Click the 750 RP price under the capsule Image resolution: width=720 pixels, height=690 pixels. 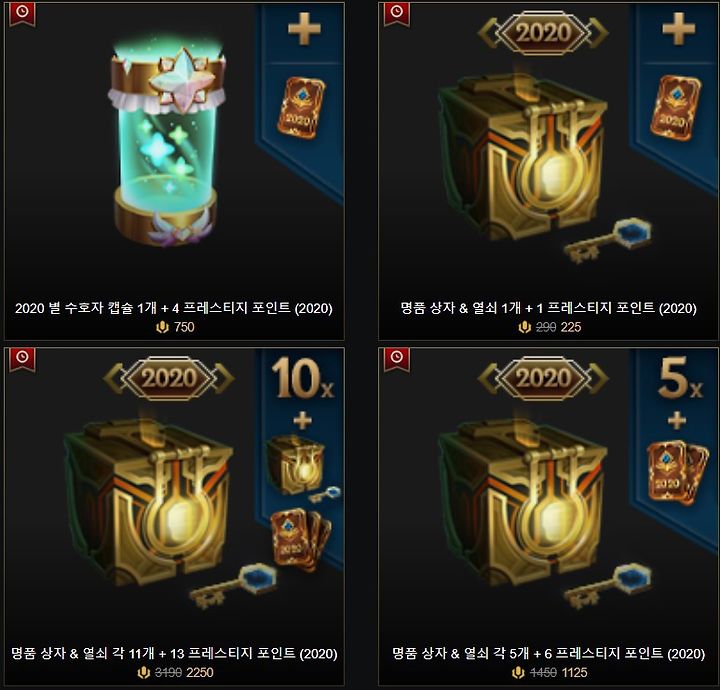click(184, 327)
